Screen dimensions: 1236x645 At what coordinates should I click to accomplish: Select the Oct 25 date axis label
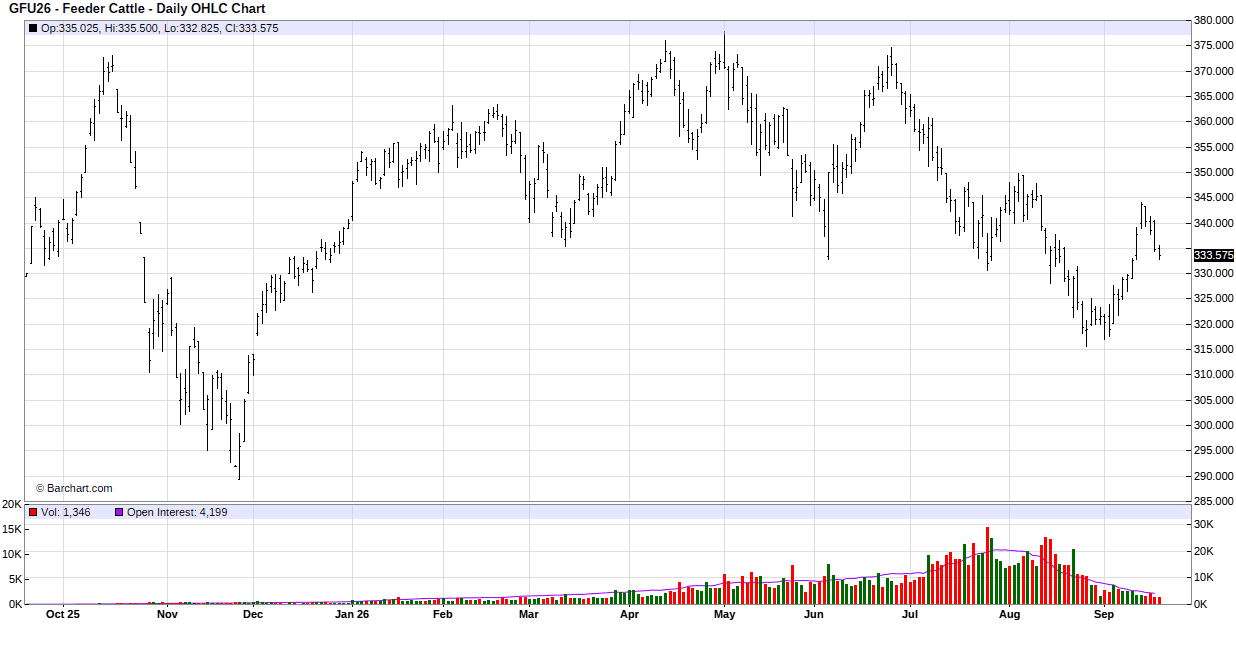(x=62, y=614)
